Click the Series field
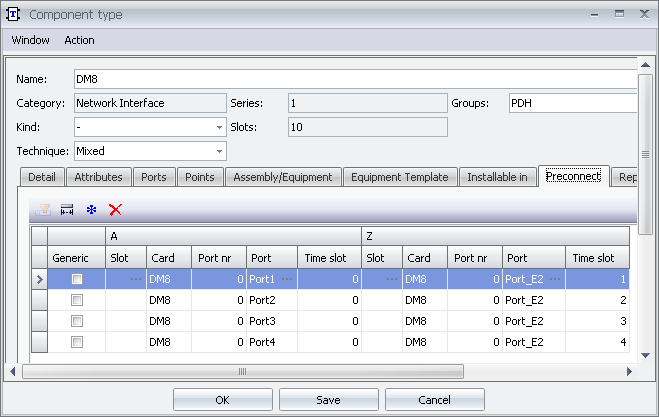Viewport: 659px width, 417px height. point(368,103)
